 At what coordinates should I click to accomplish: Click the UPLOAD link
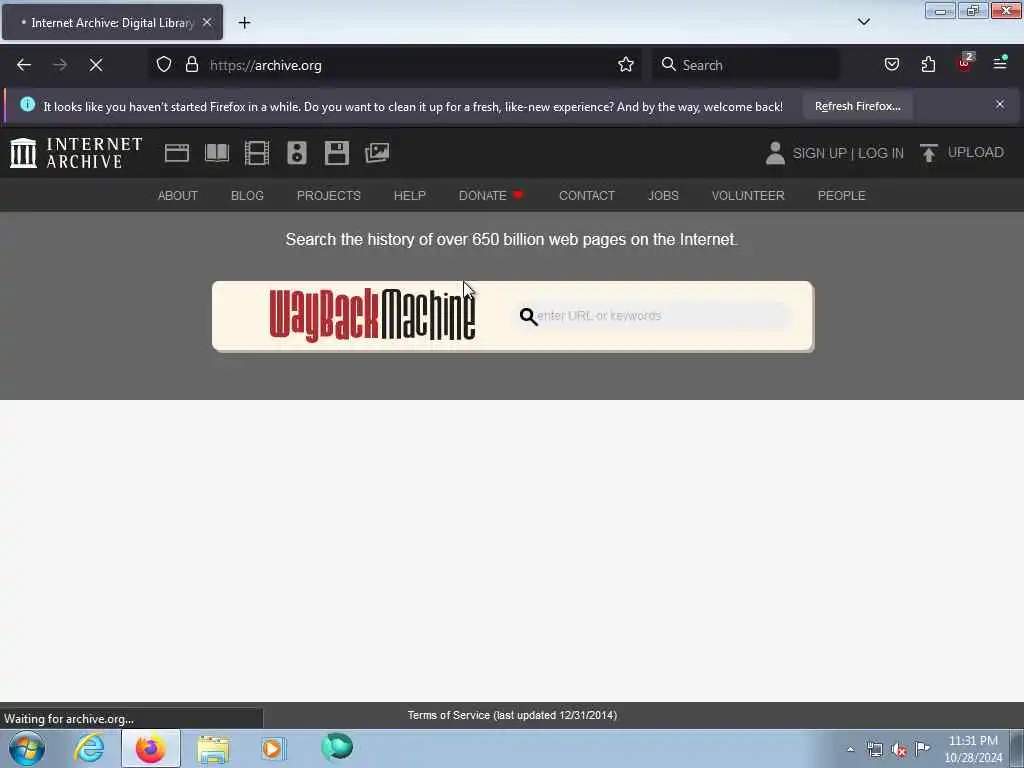(x=975, y=152)
